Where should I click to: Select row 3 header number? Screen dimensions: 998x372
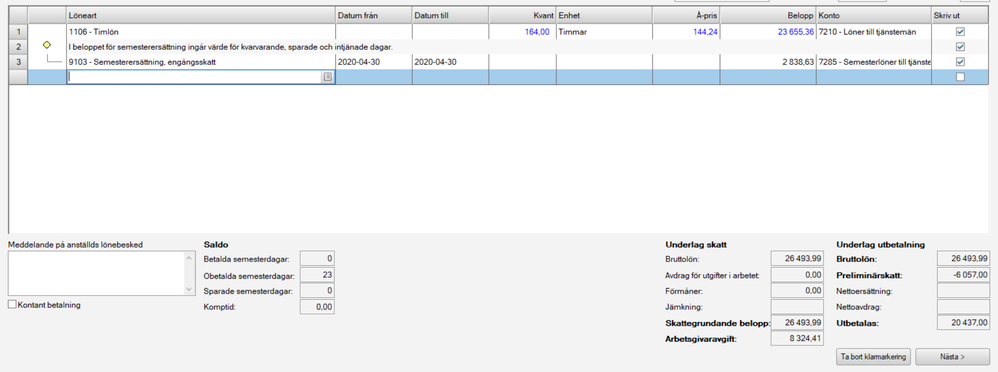point(18,62)
